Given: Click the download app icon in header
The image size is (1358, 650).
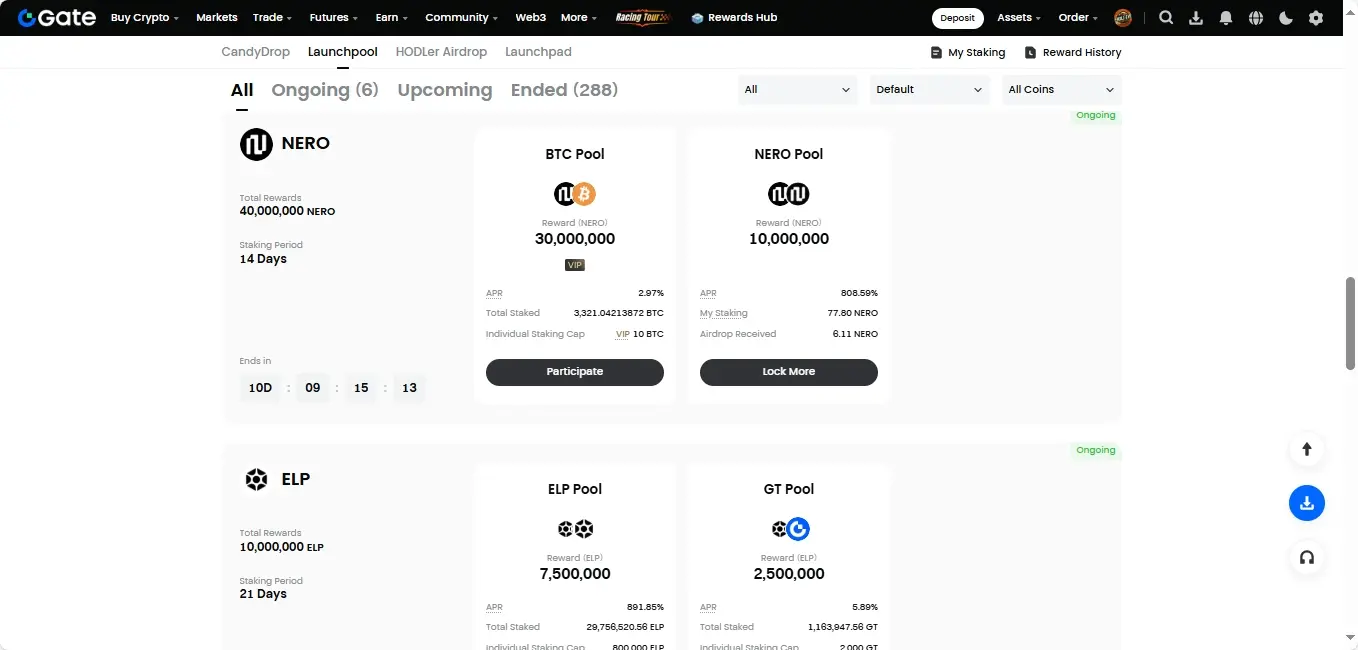Looking at the screenshot, I should pyautogui.click(x=1196, y=17).
